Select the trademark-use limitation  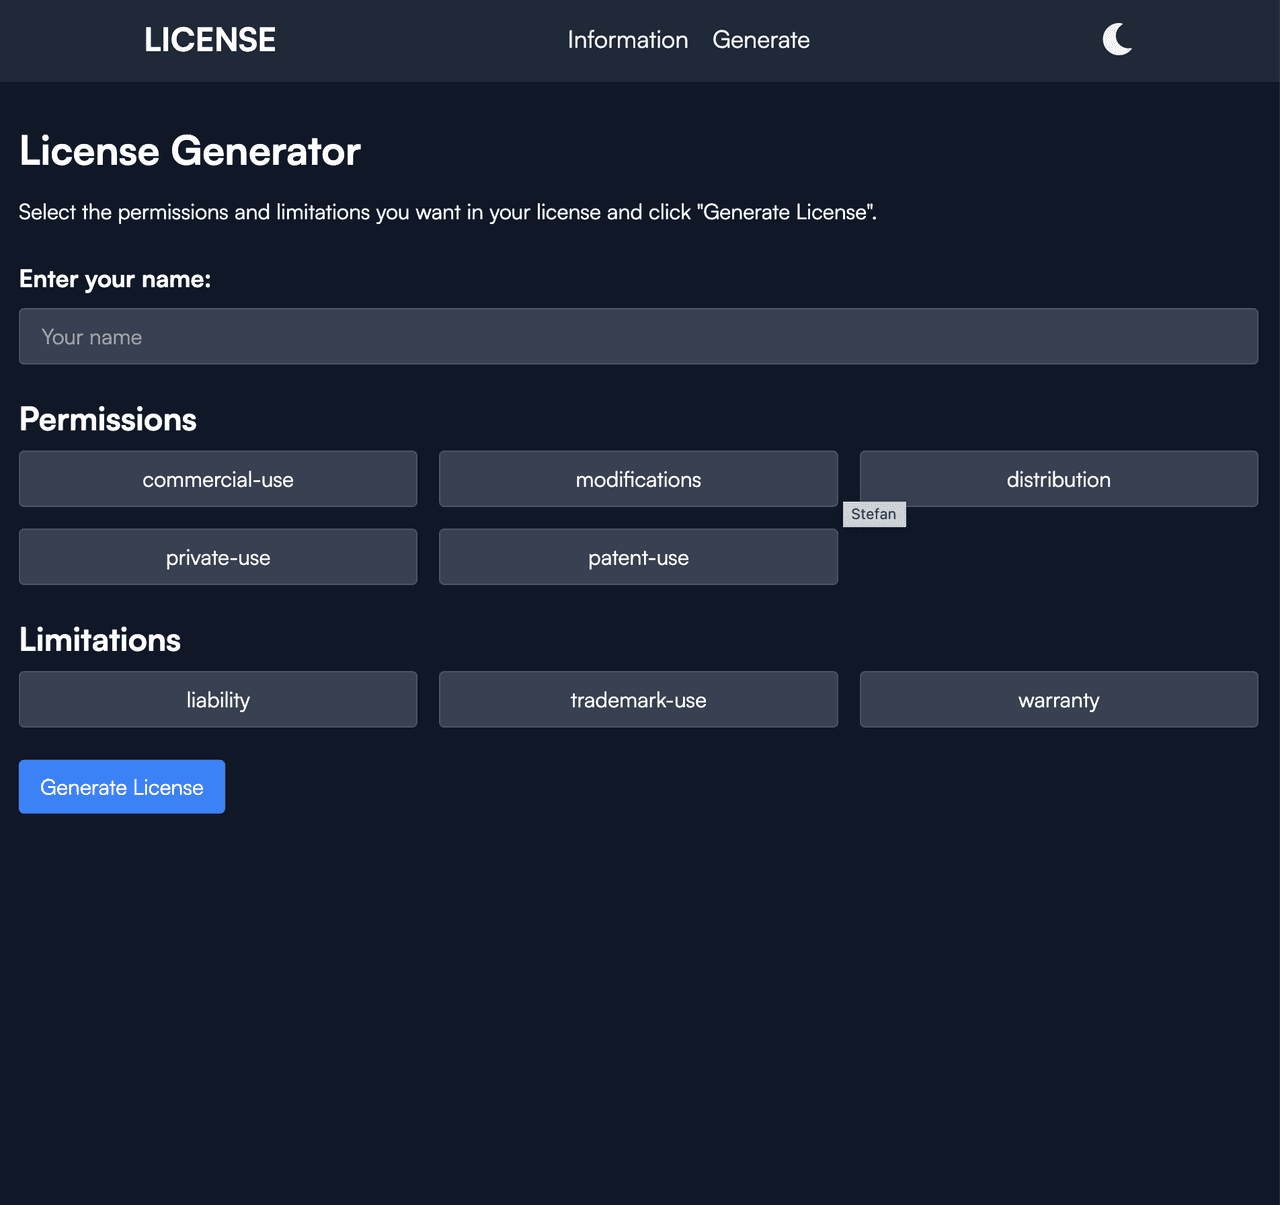(x=638, y=700)
